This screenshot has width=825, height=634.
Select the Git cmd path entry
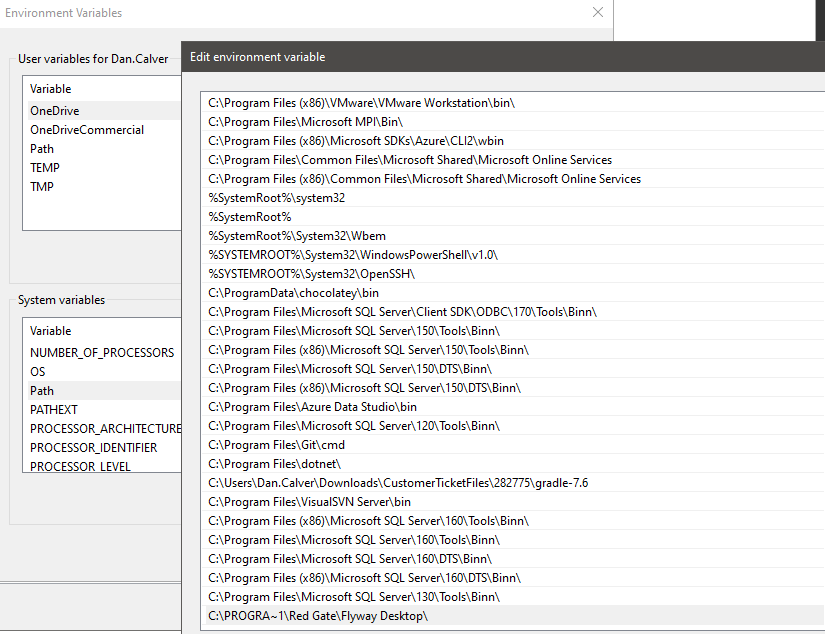(x=512, y=445)
